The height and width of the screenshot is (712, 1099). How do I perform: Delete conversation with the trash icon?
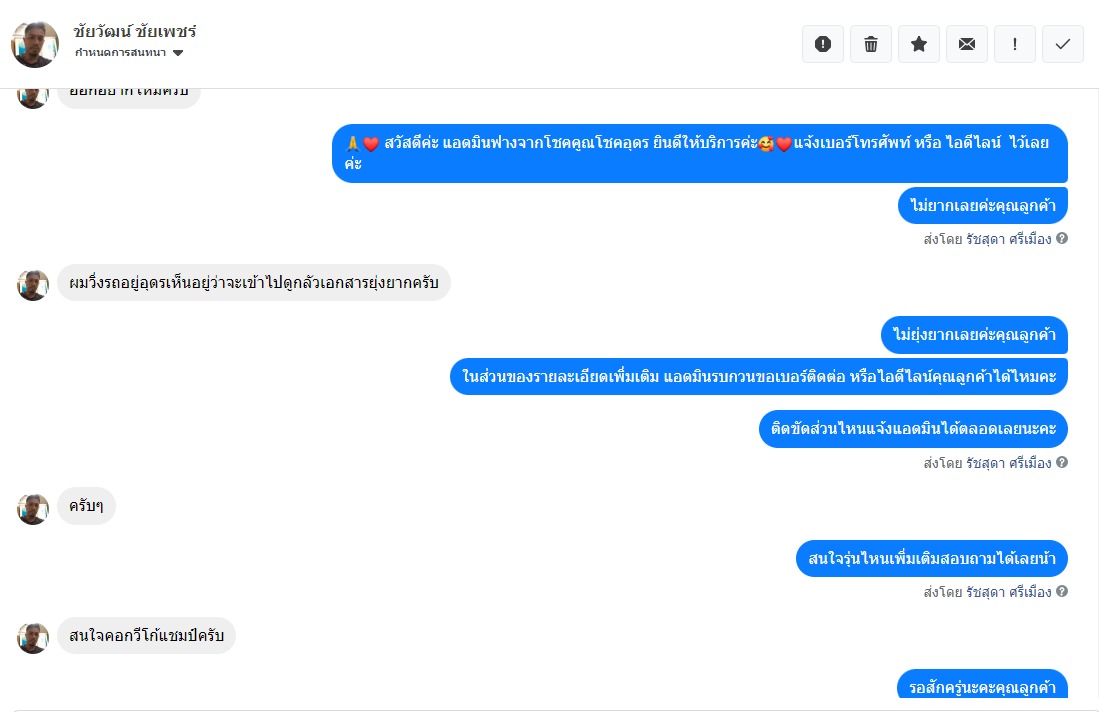[871, 44]
